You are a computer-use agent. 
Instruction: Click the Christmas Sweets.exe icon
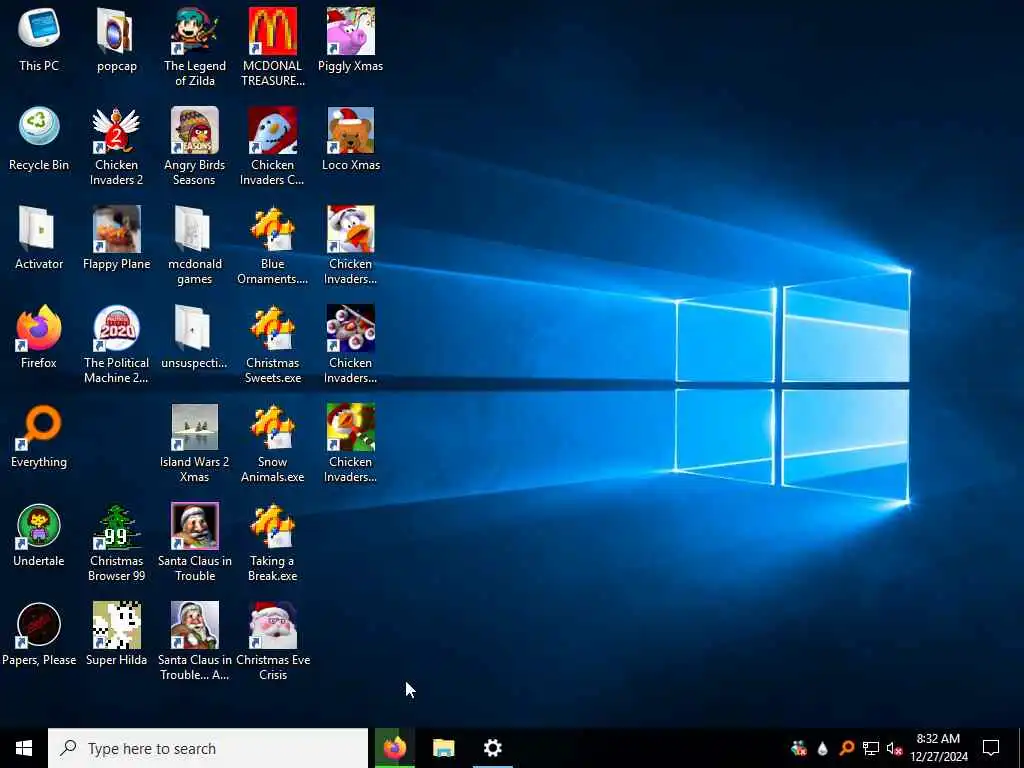point(272,328)
